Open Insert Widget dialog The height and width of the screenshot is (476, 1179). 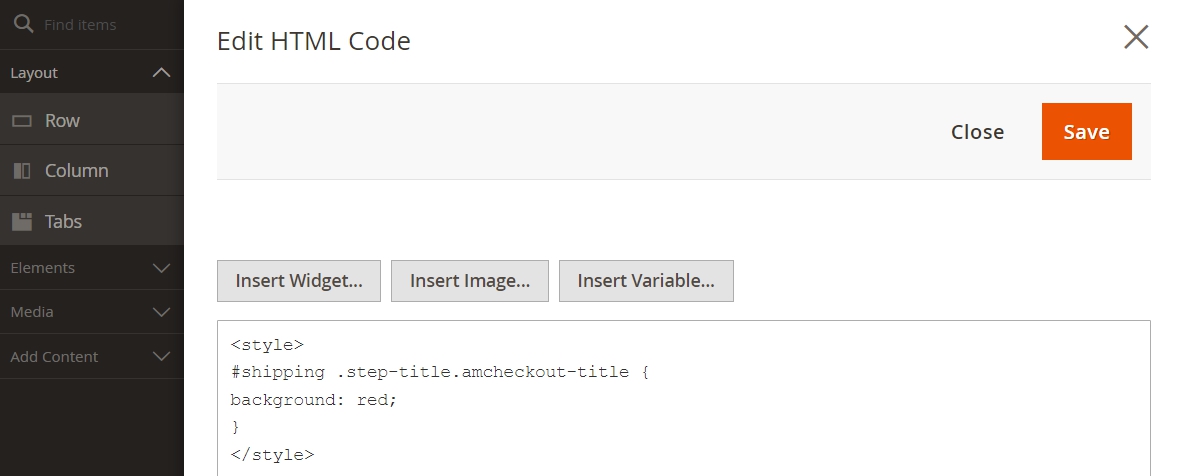coord(299,280)
